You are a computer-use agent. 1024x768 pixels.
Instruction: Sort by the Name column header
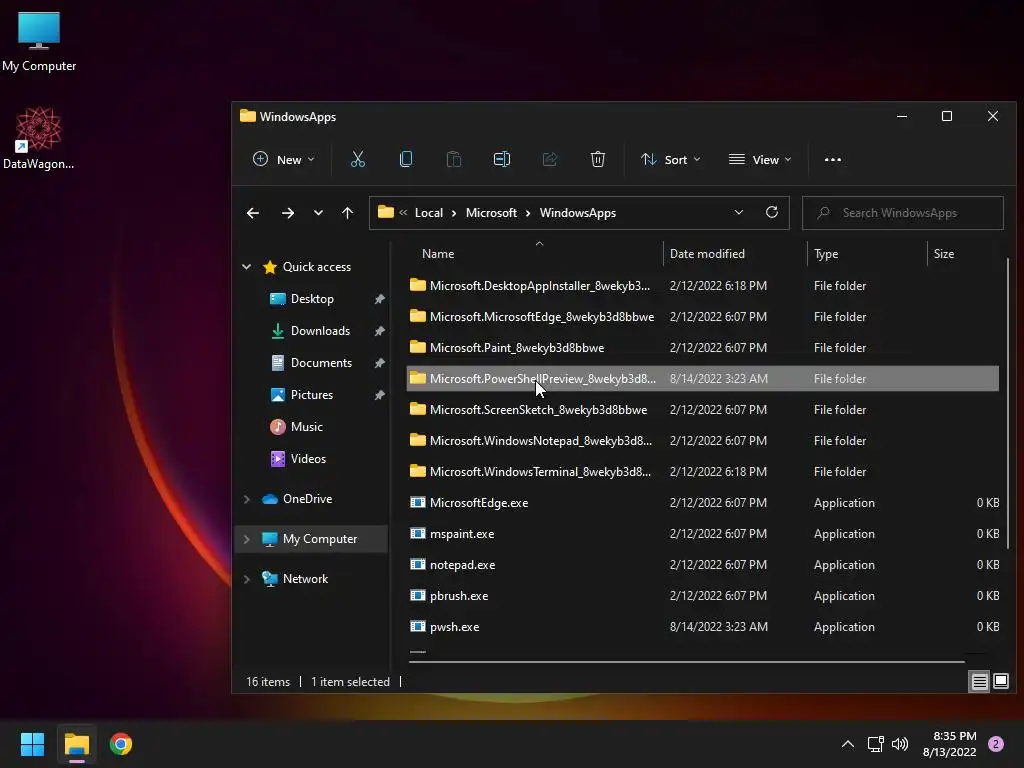438,254
